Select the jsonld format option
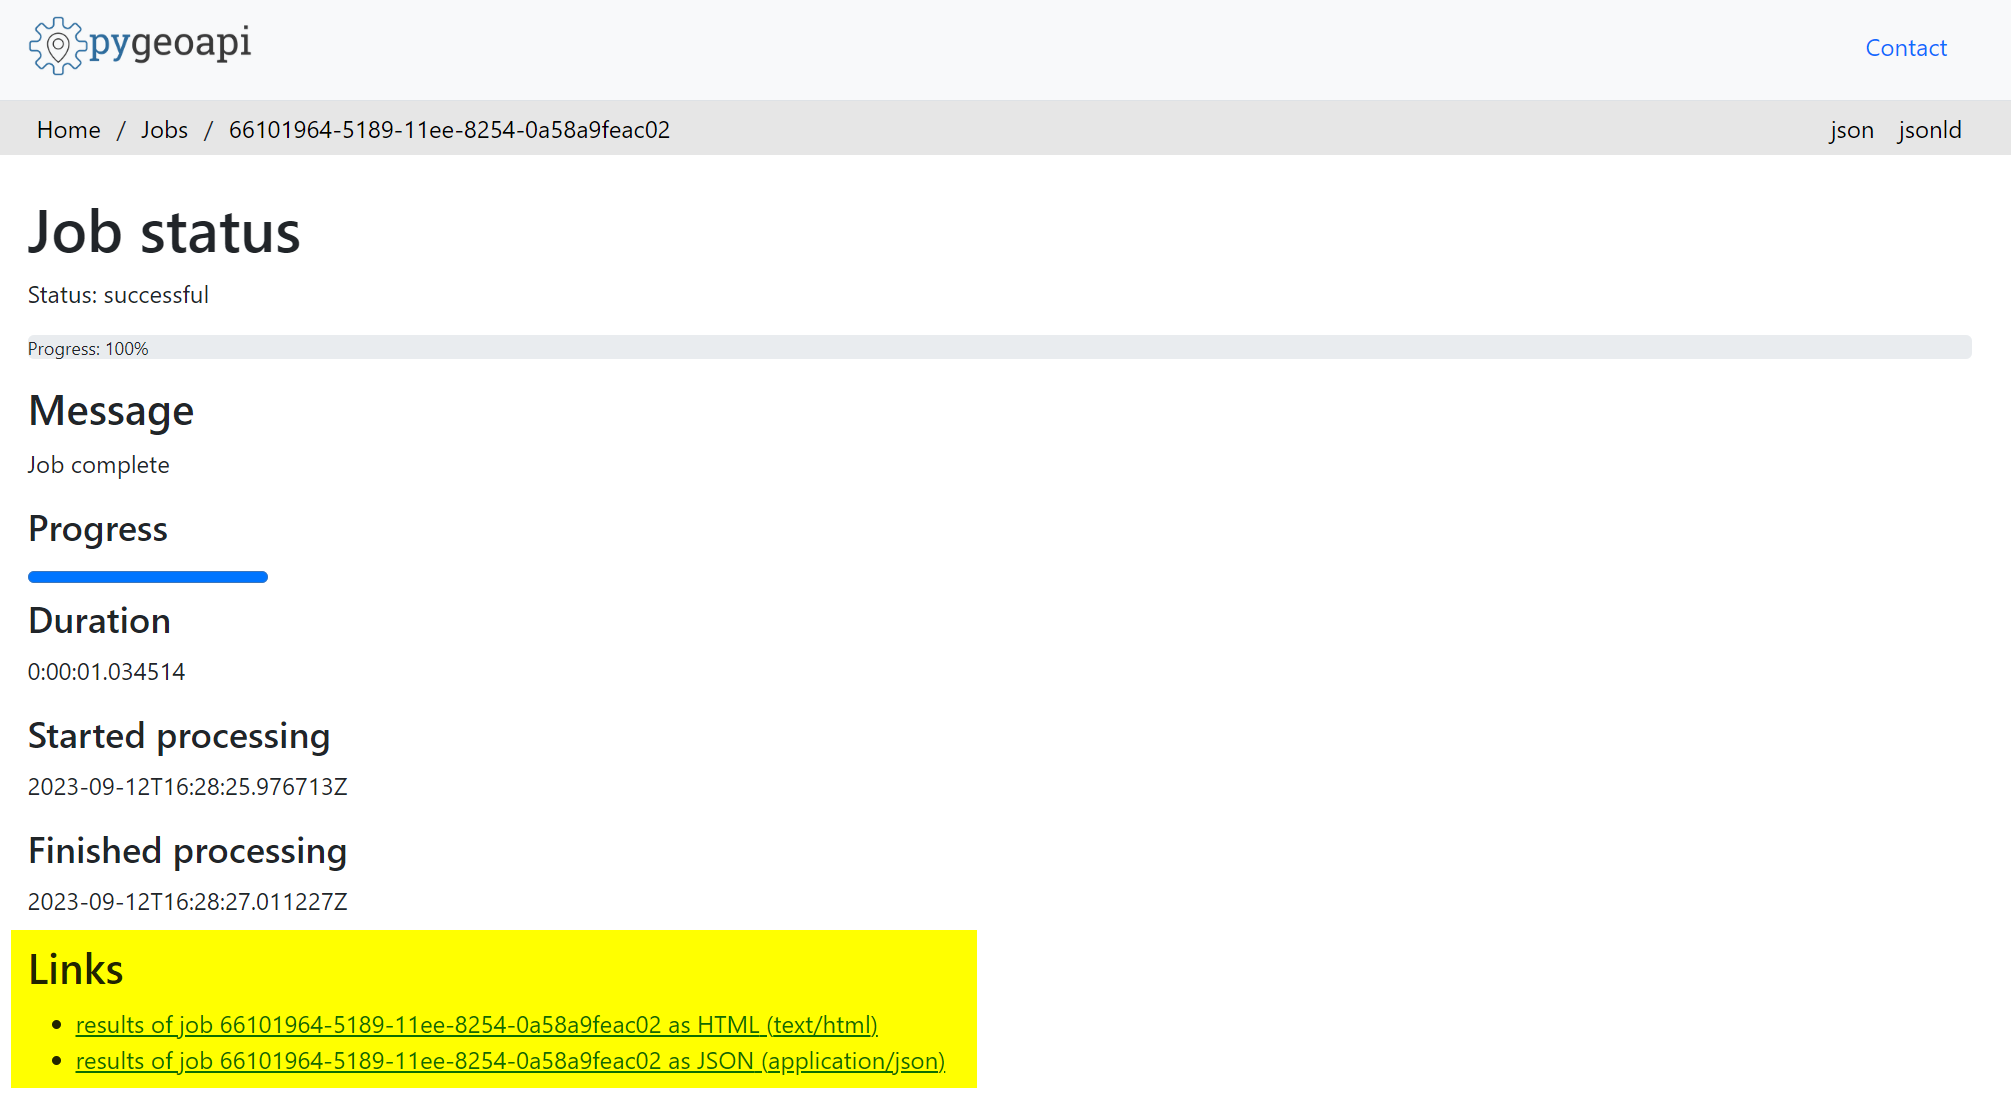This screenshot has width=2011, height=1111. pos(1928,129)
